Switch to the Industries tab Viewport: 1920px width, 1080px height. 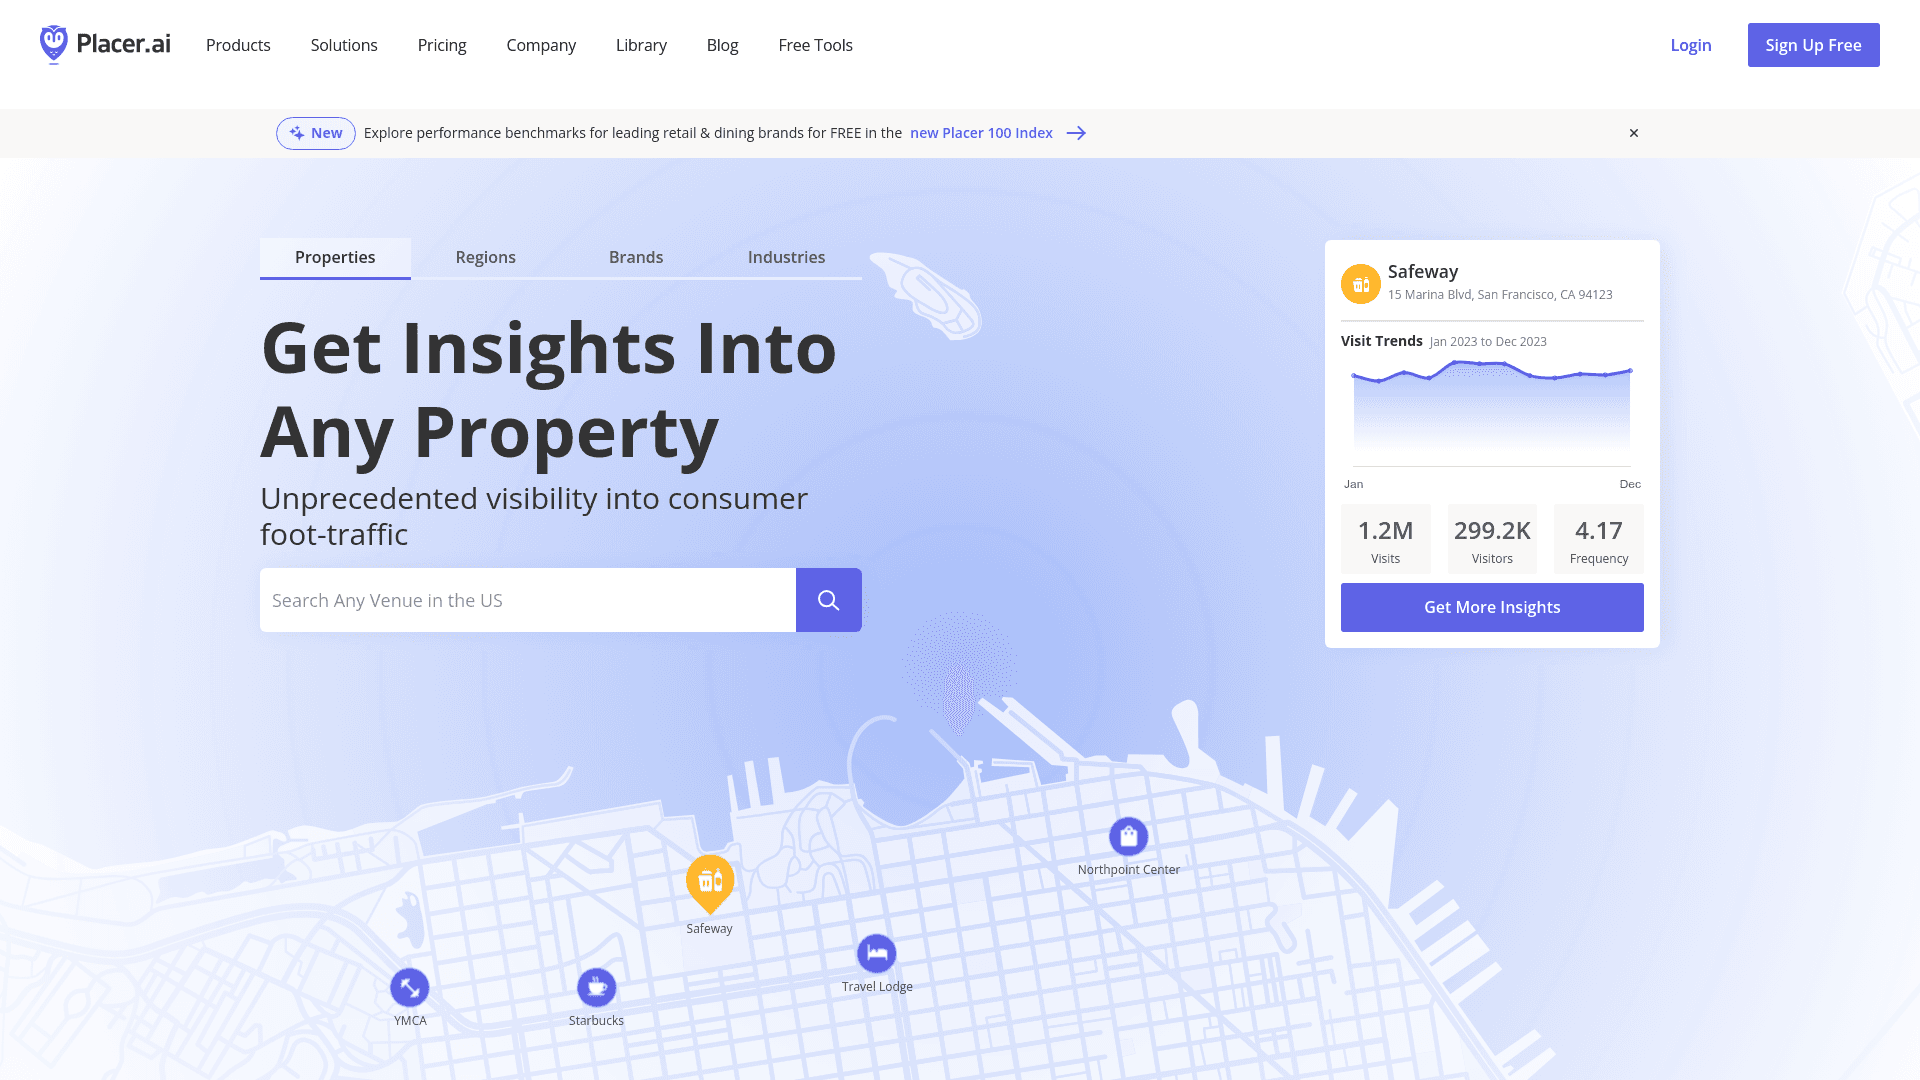click(x=787, y=257)
